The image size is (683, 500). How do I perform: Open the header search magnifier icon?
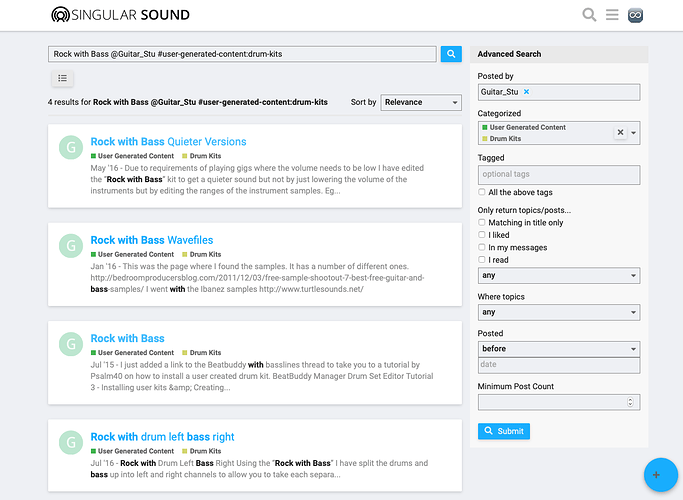[589, 15]
